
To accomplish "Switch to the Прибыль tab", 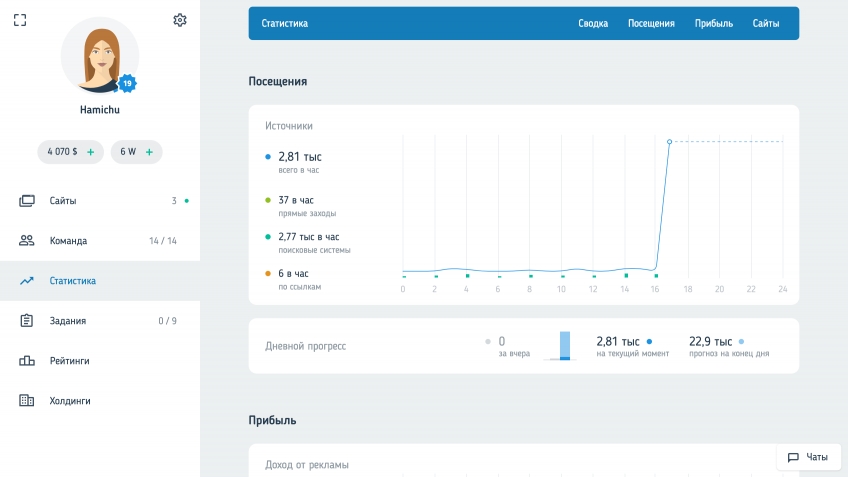I will point(714,23).
